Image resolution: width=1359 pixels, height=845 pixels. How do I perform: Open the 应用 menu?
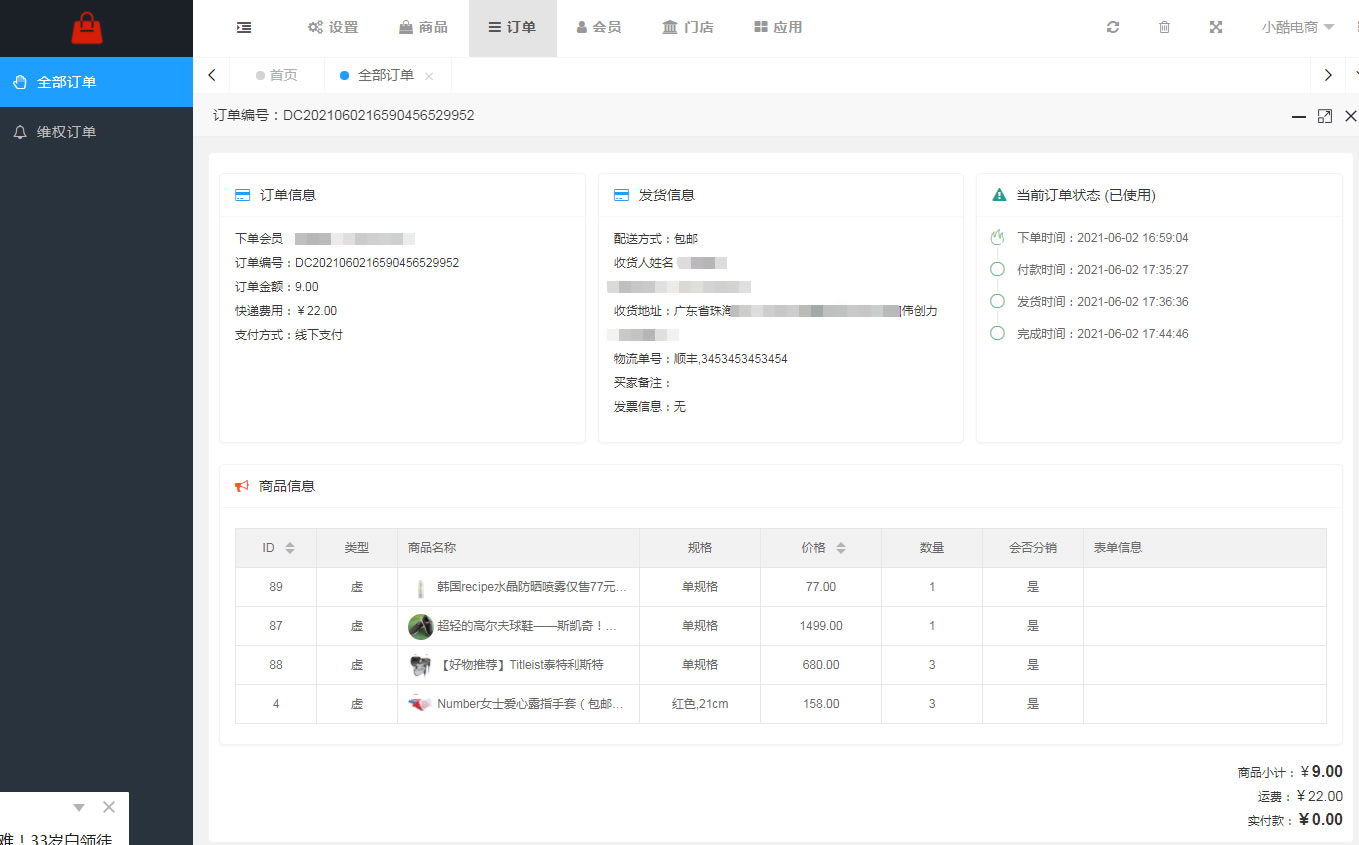[x=778, y=28]
